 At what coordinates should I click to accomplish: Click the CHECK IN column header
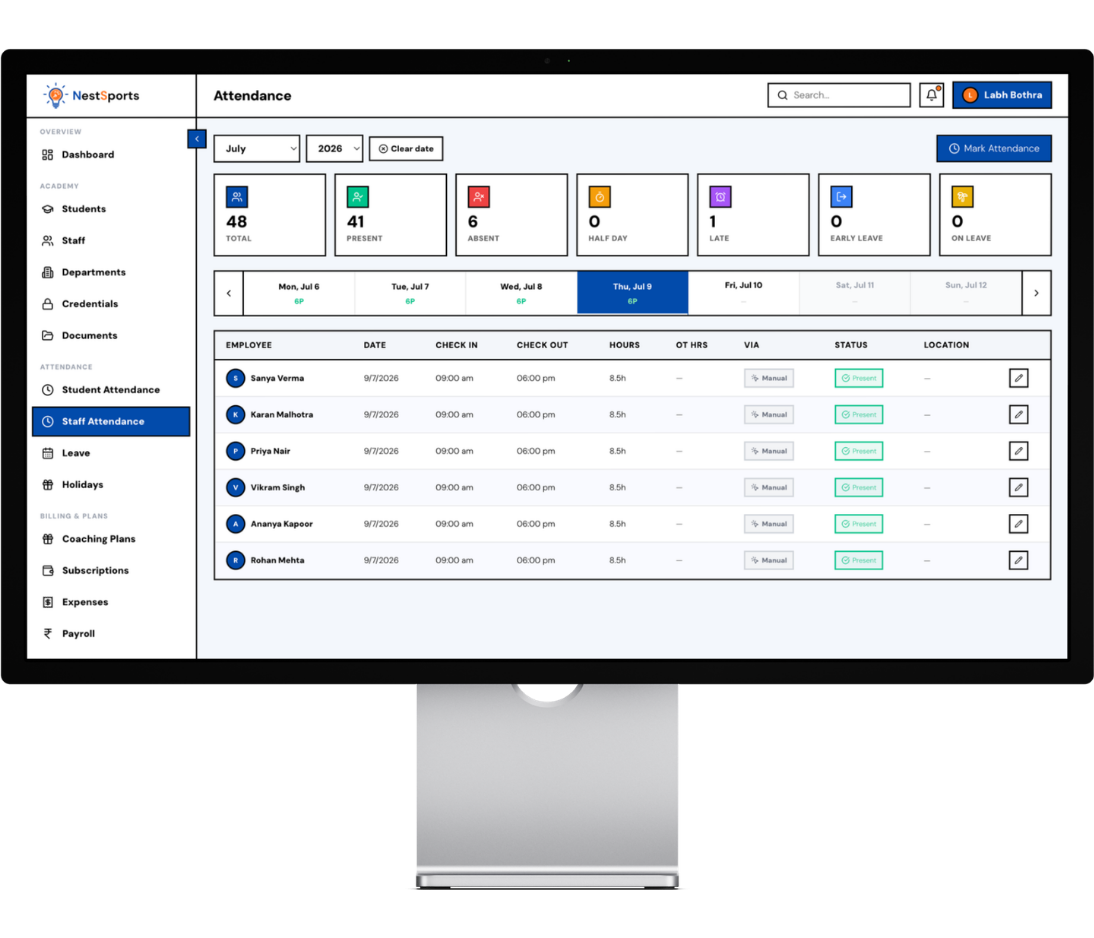click(456, 345)
